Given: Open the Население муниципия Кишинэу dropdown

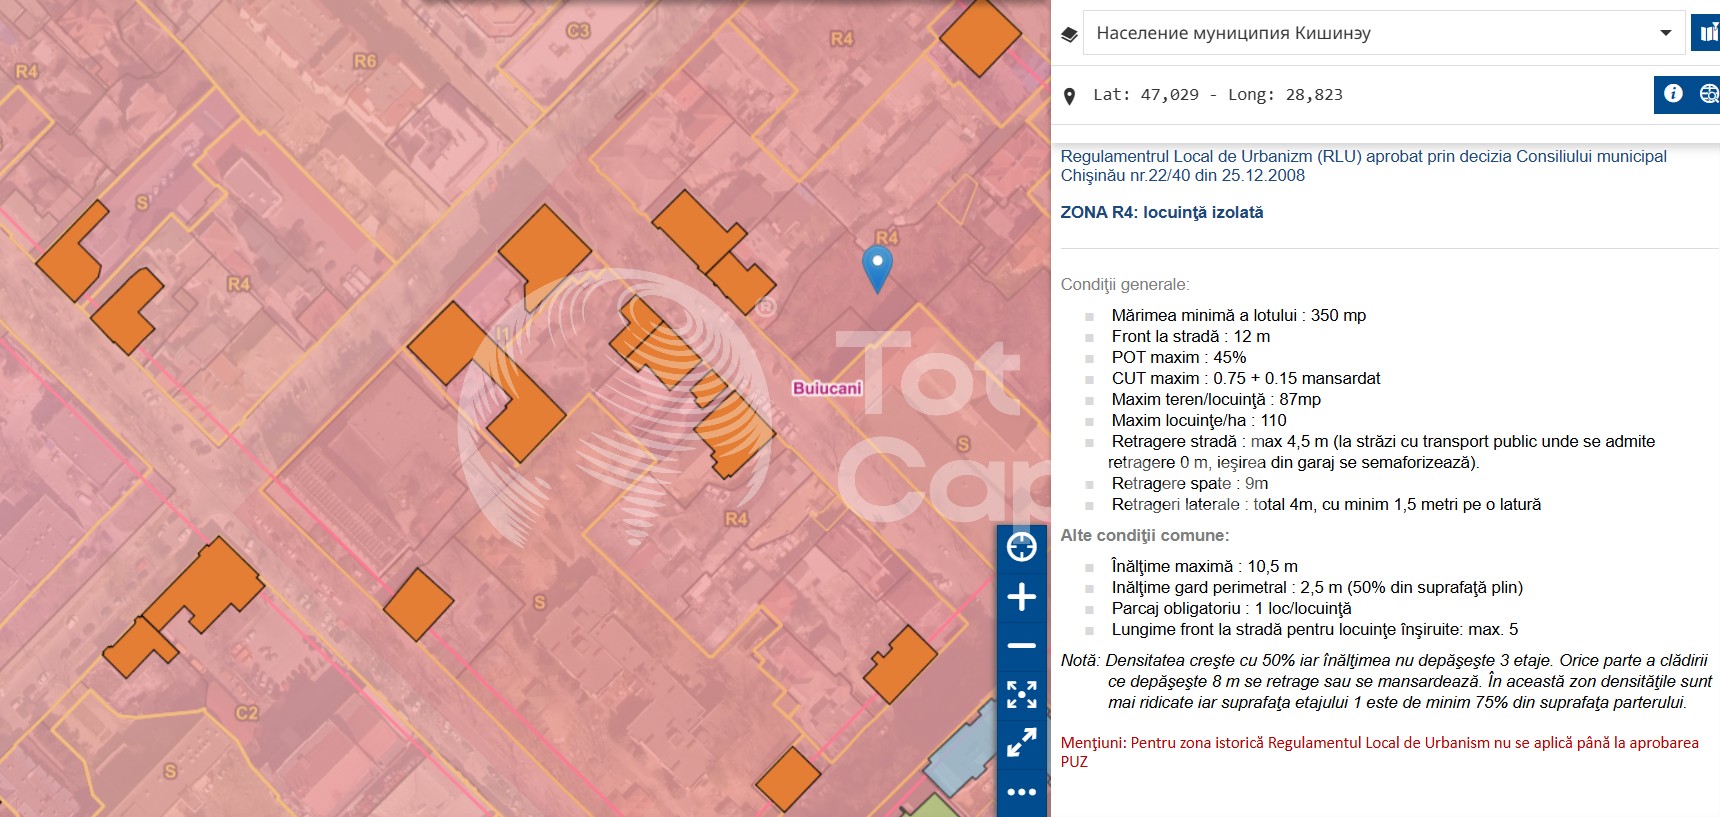Looking at the screenshot, I should coord(1370,33).
